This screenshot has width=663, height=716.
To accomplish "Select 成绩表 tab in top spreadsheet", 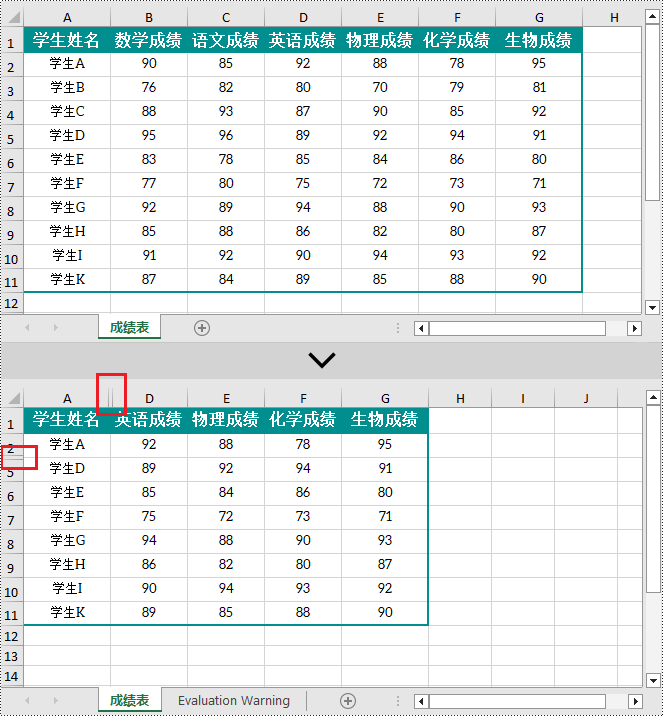I will 129,327.
